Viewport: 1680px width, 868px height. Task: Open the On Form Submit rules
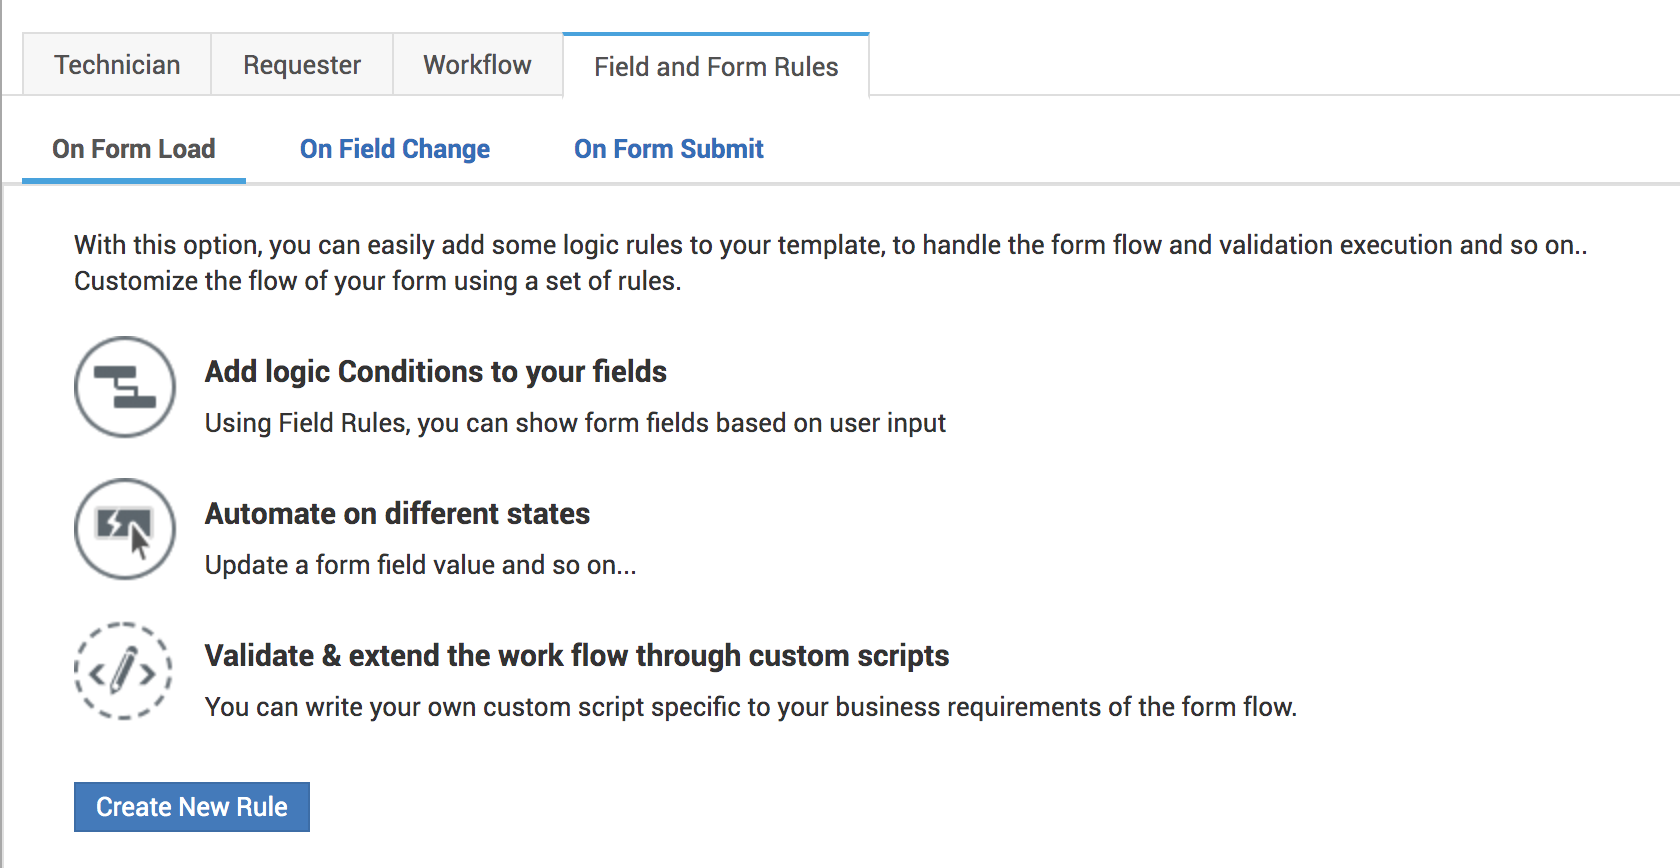[x=669, y=149]
